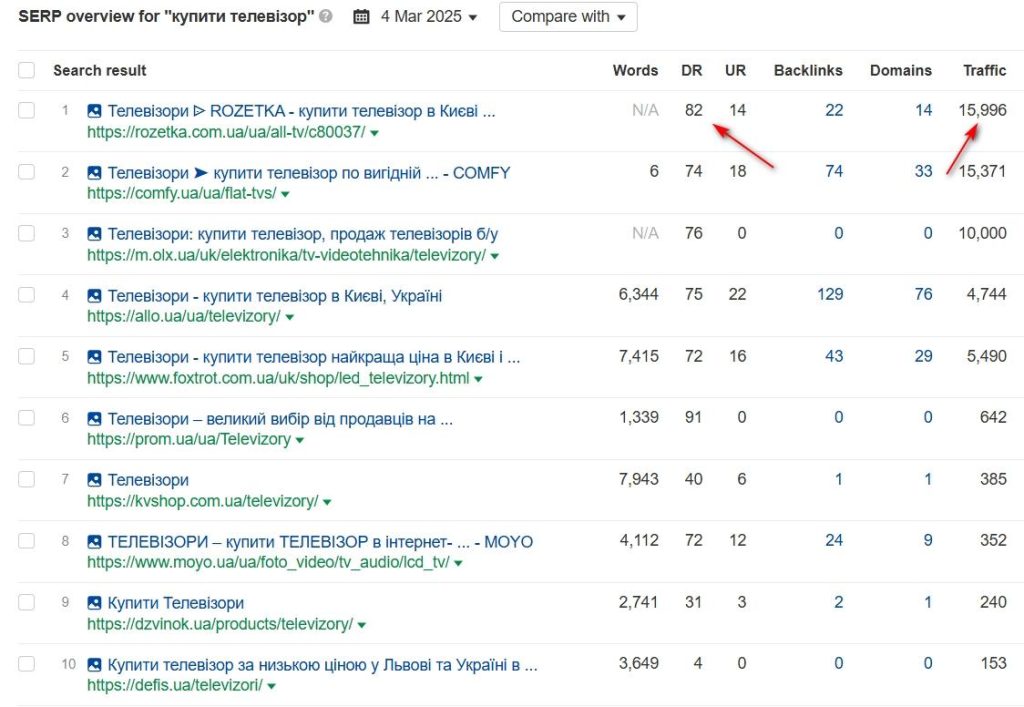This screenshot has width=1024, height=707.
Task: Open the COMFY result title link
Action: (x=308, y=173)
